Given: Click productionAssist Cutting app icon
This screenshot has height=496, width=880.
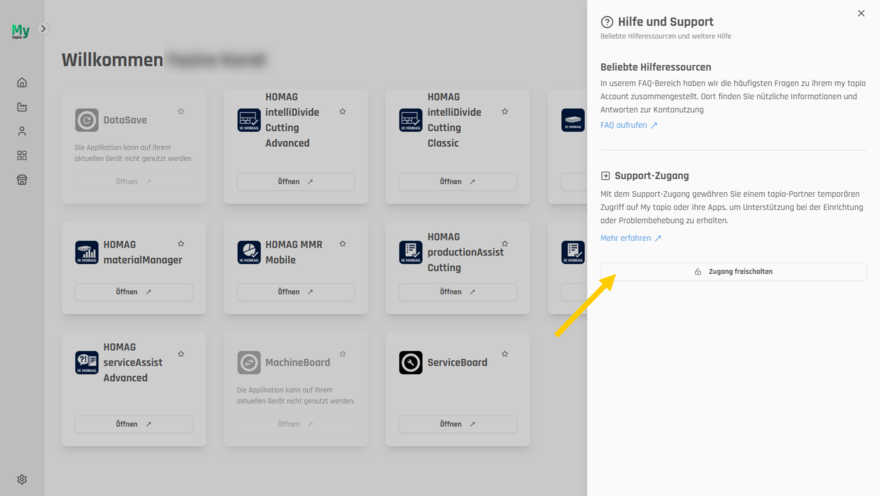Looking at the screenshot, I should pyautogui.click(x=411, y=252).
